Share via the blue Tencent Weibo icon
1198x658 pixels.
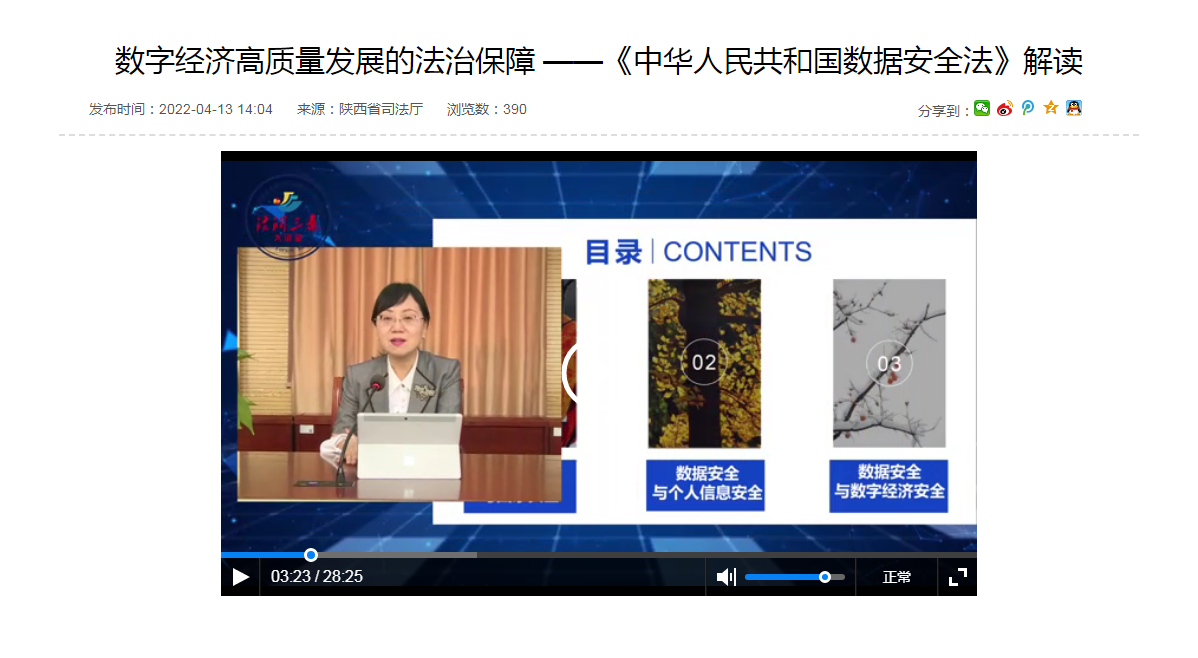coord(1028,108)
